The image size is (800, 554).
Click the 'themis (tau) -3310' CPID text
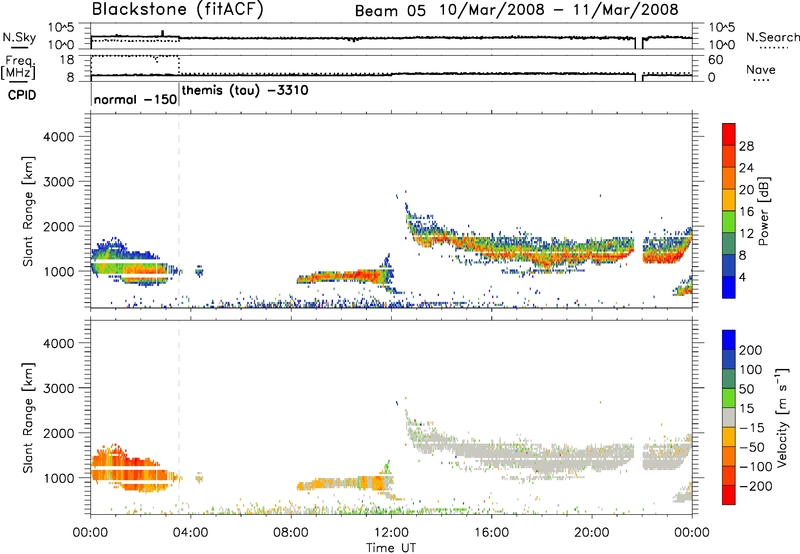click(245, 91)
